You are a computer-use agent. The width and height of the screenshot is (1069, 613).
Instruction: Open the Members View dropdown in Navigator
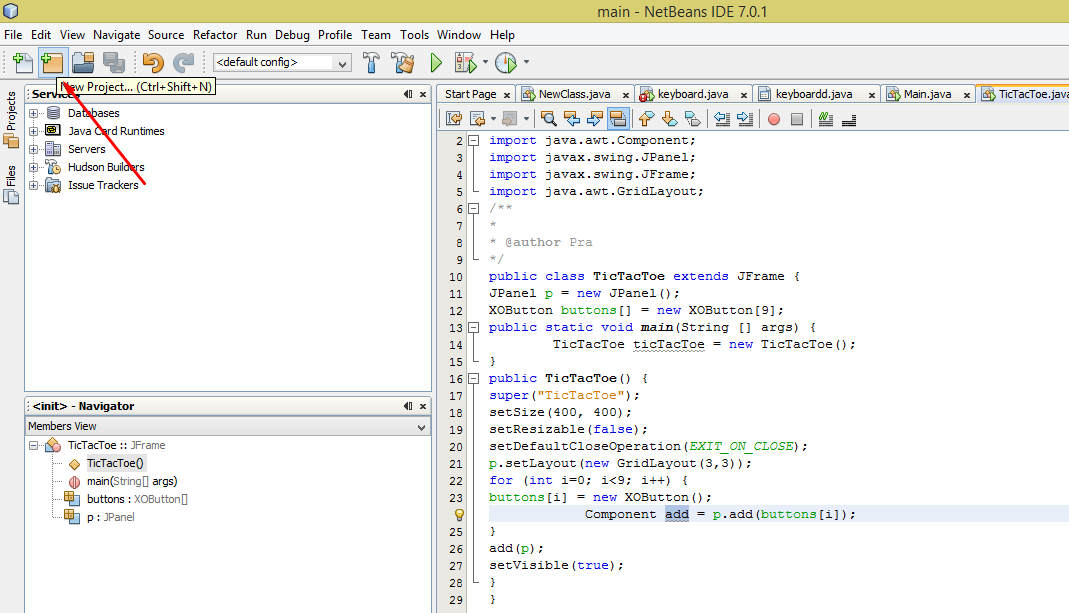[422, 426]
